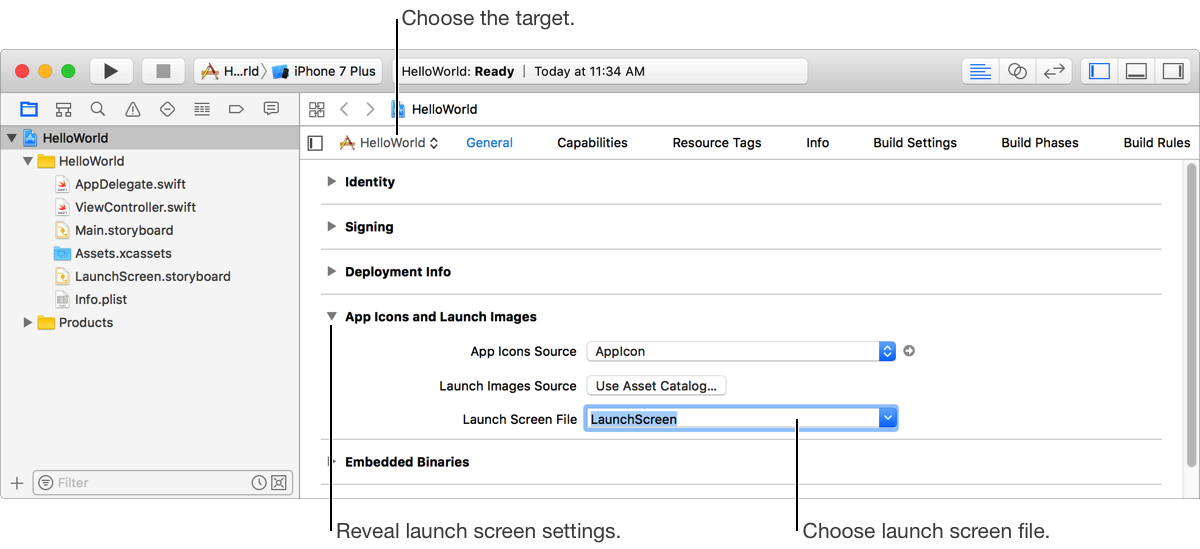Toggle the right Utilities panel
Image resolution: width=1200 pixels, height=549 pixels.
[x=1170, y=71]
